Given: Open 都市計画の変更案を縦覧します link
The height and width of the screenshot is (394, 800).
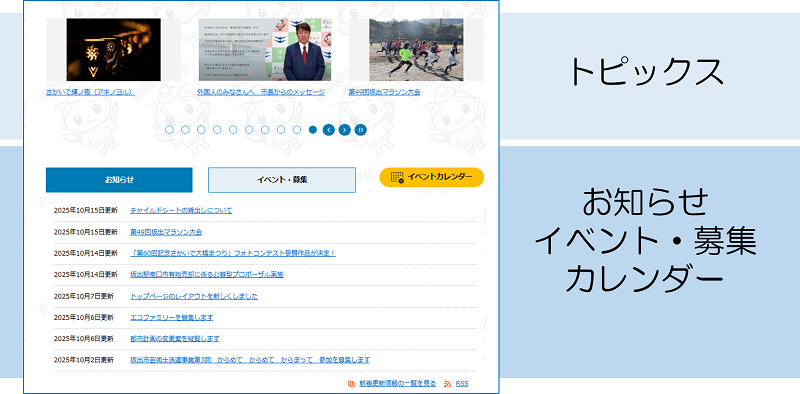Looking at the screenshot, I should [x=175, y=339].
